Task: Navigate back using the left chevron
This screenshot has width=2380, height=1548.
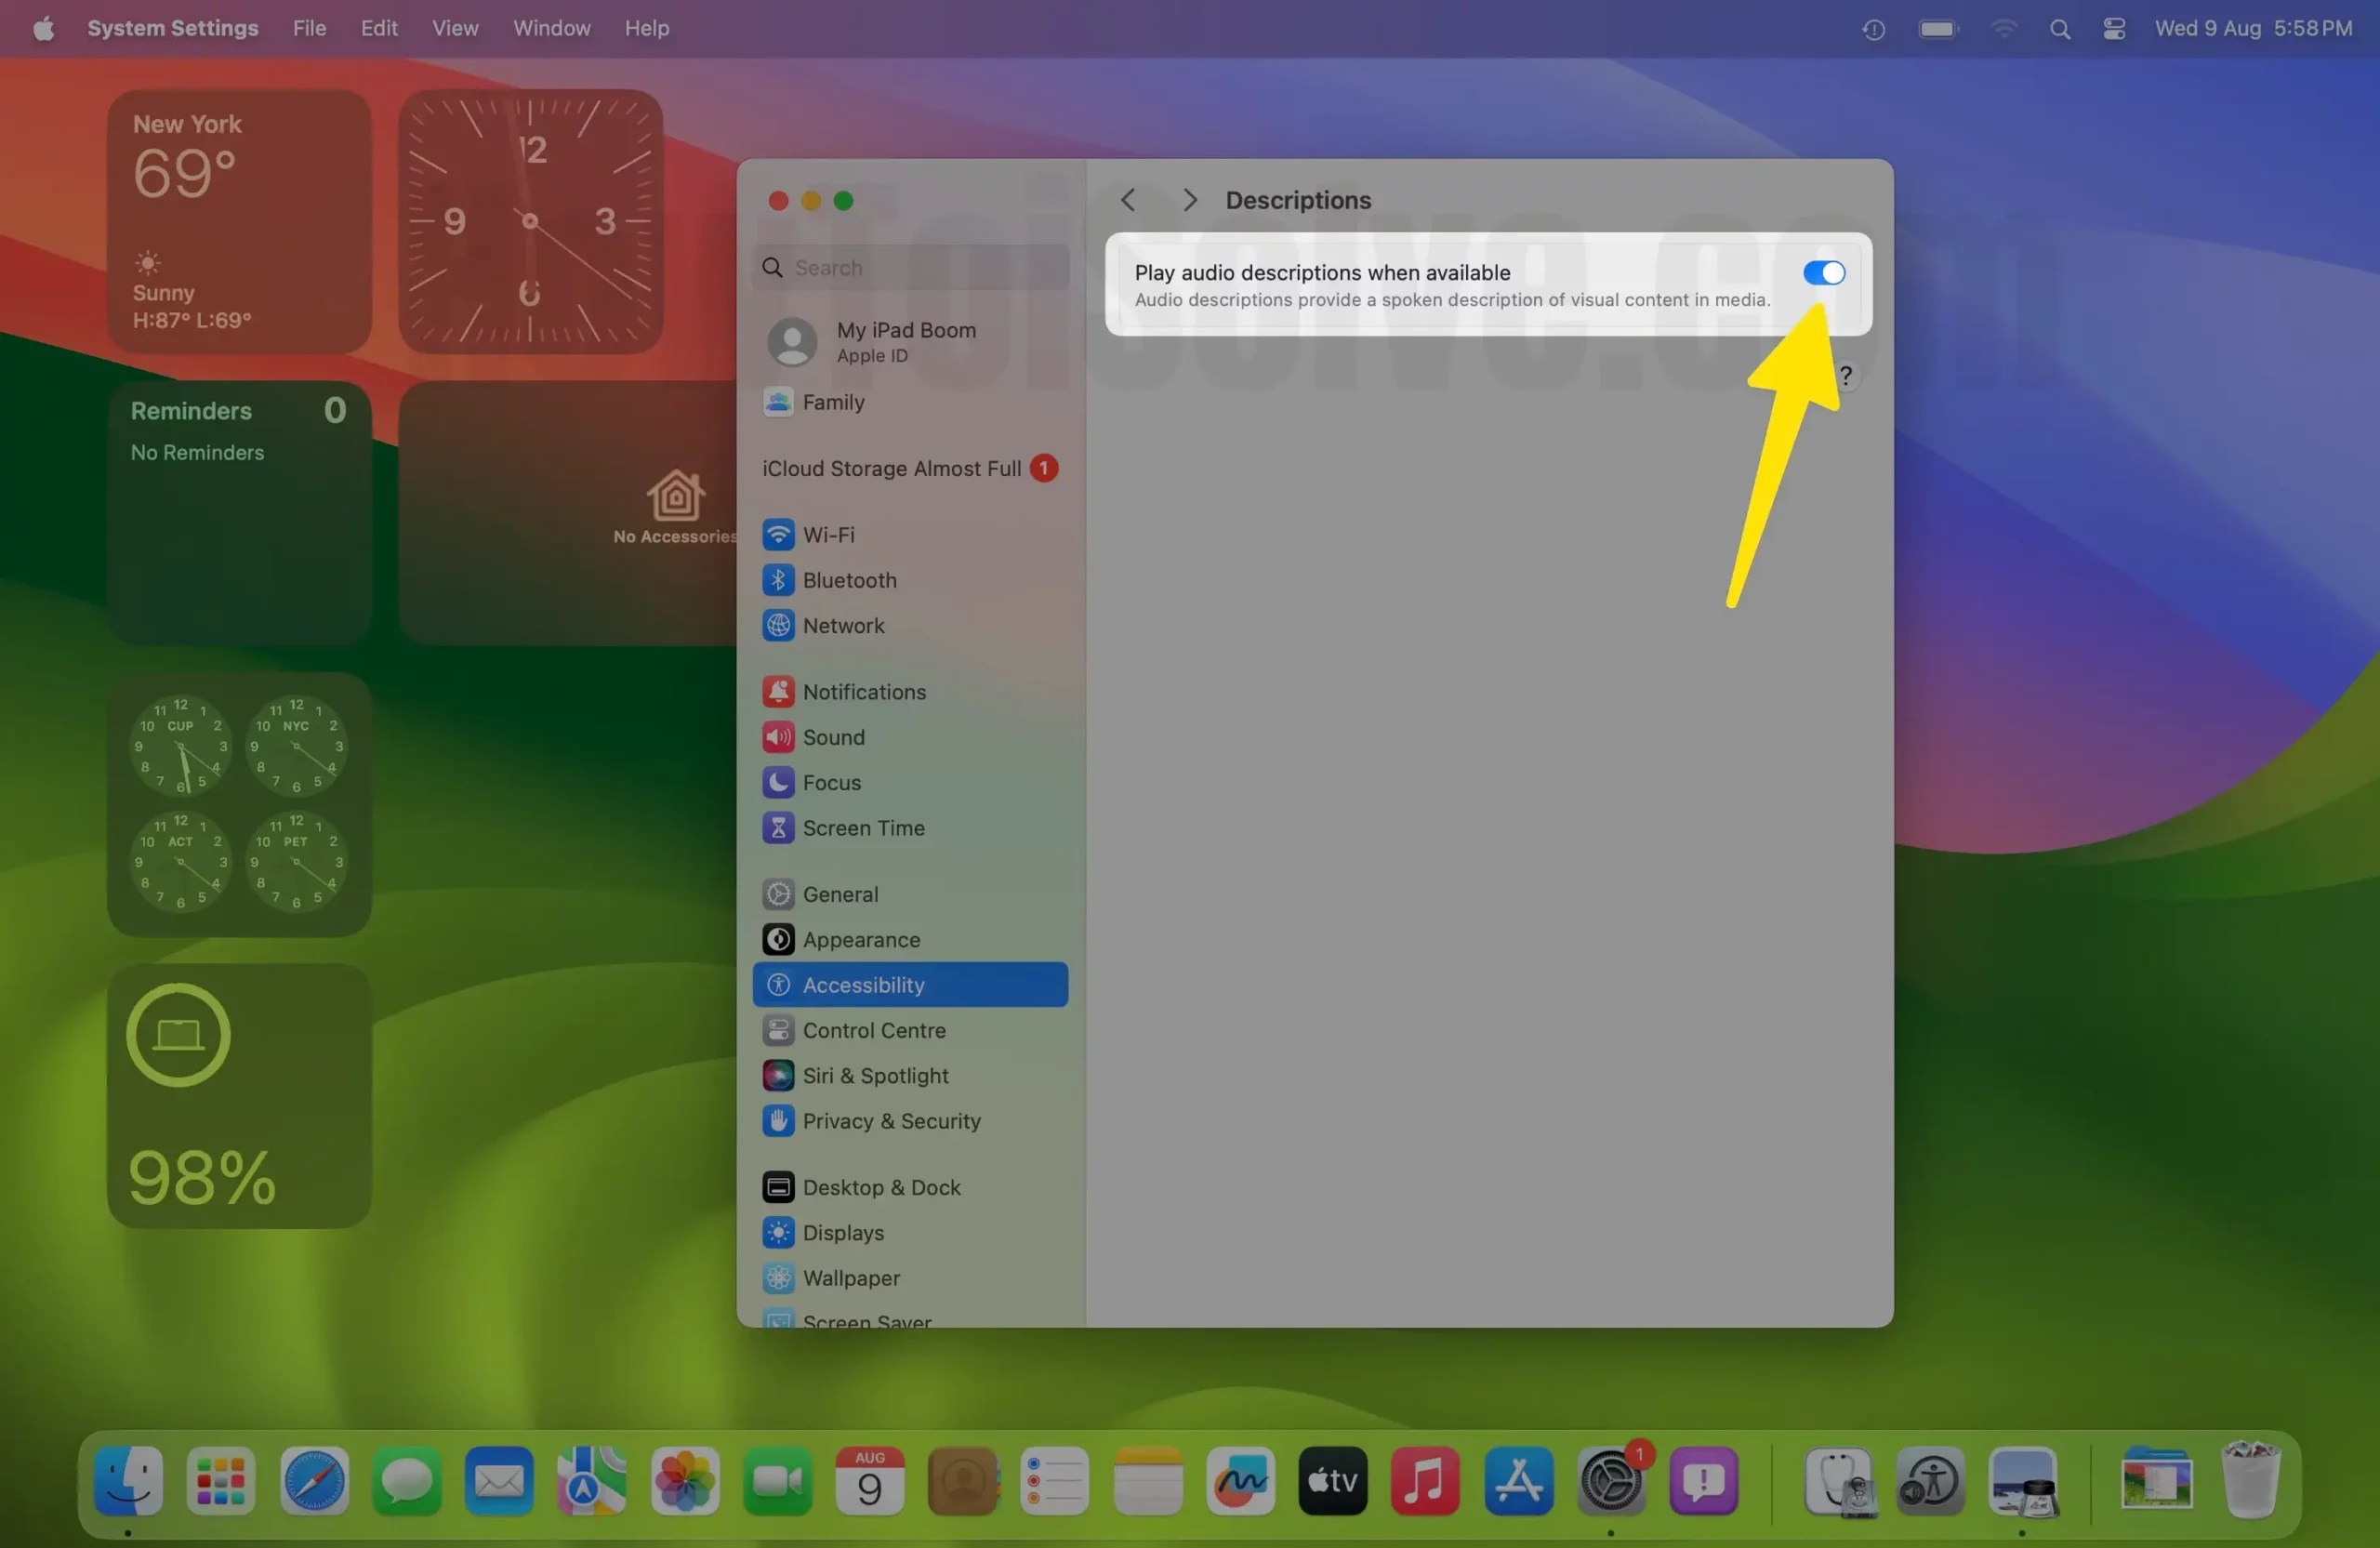Action: (1127, 199)
